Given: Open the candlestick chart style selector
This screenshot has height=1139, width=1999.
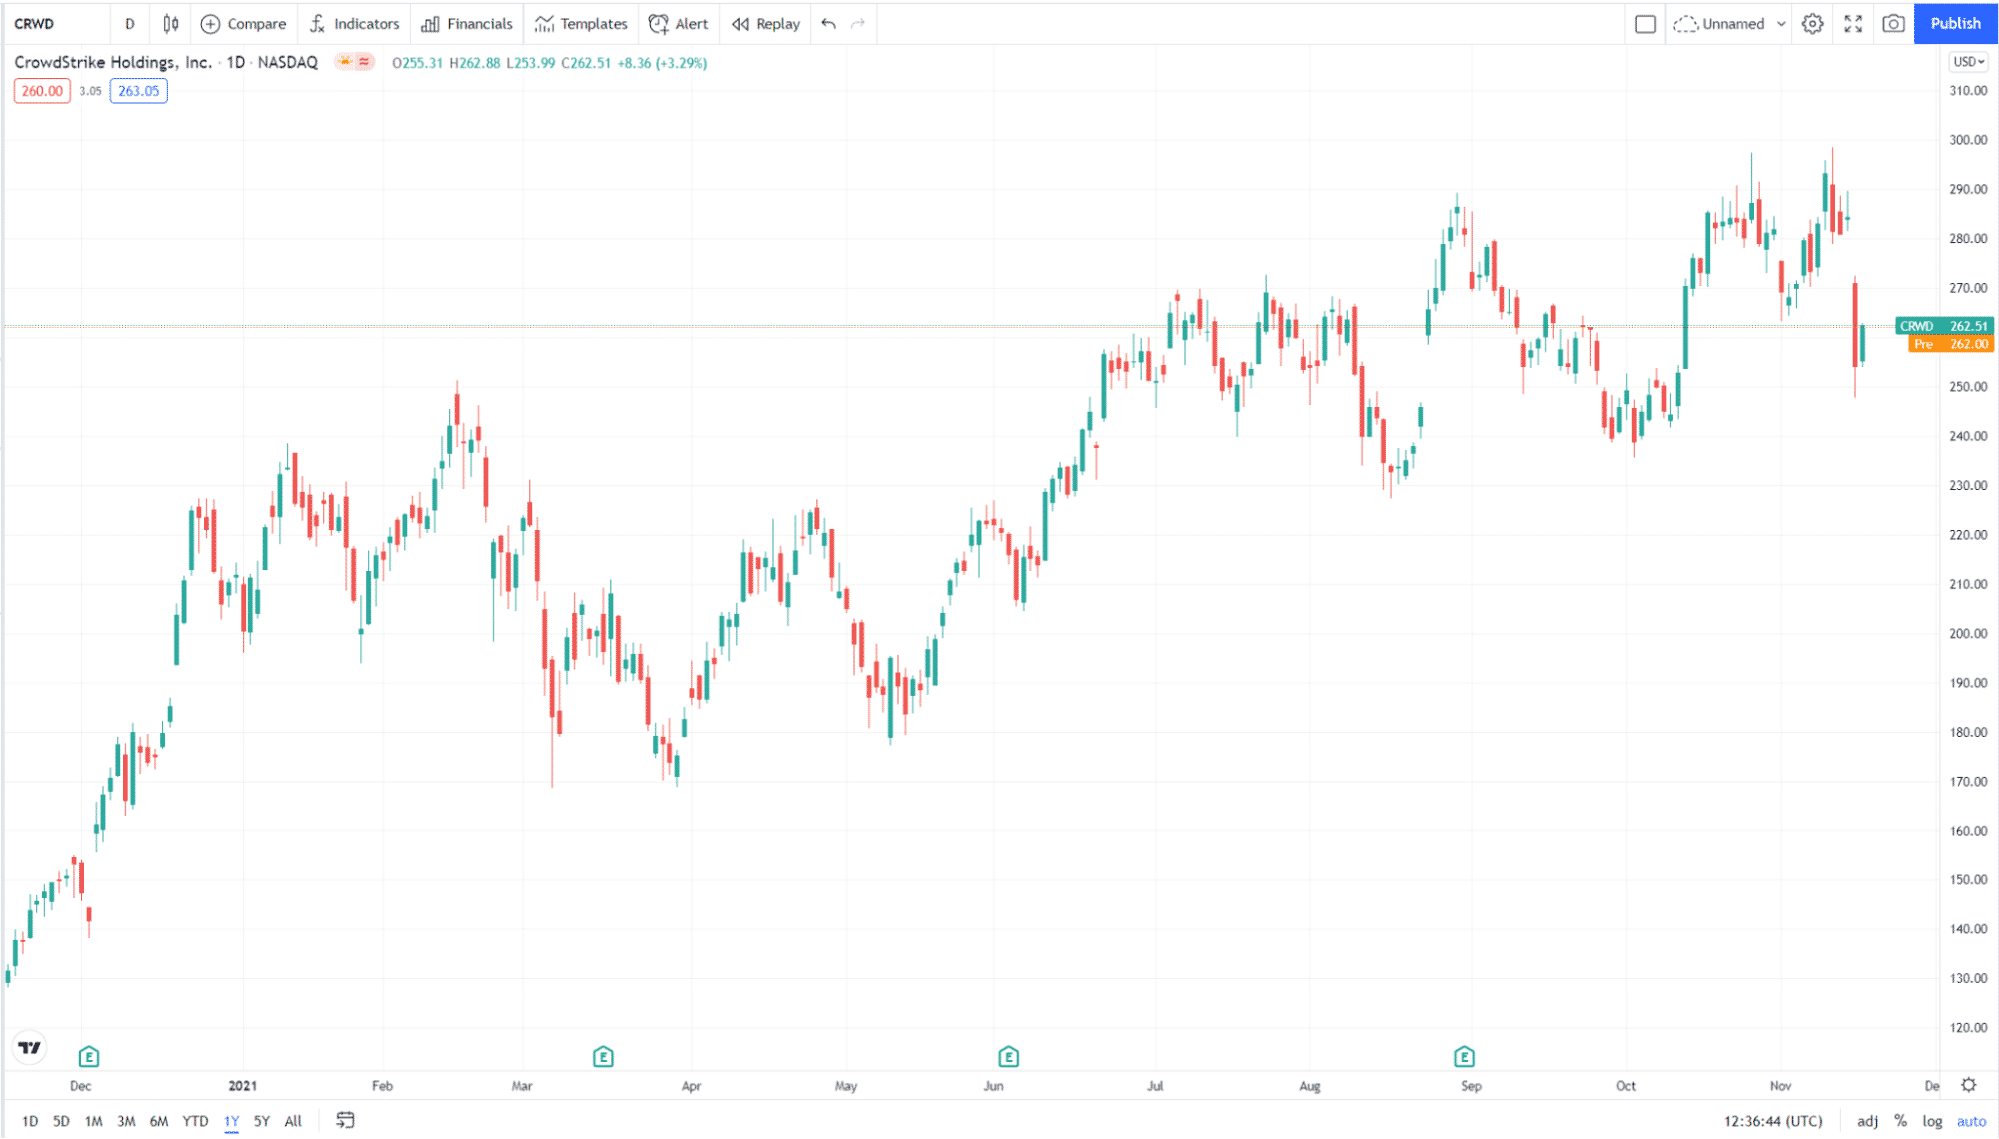Looking at the screenshot, I should tap(171, 24).
